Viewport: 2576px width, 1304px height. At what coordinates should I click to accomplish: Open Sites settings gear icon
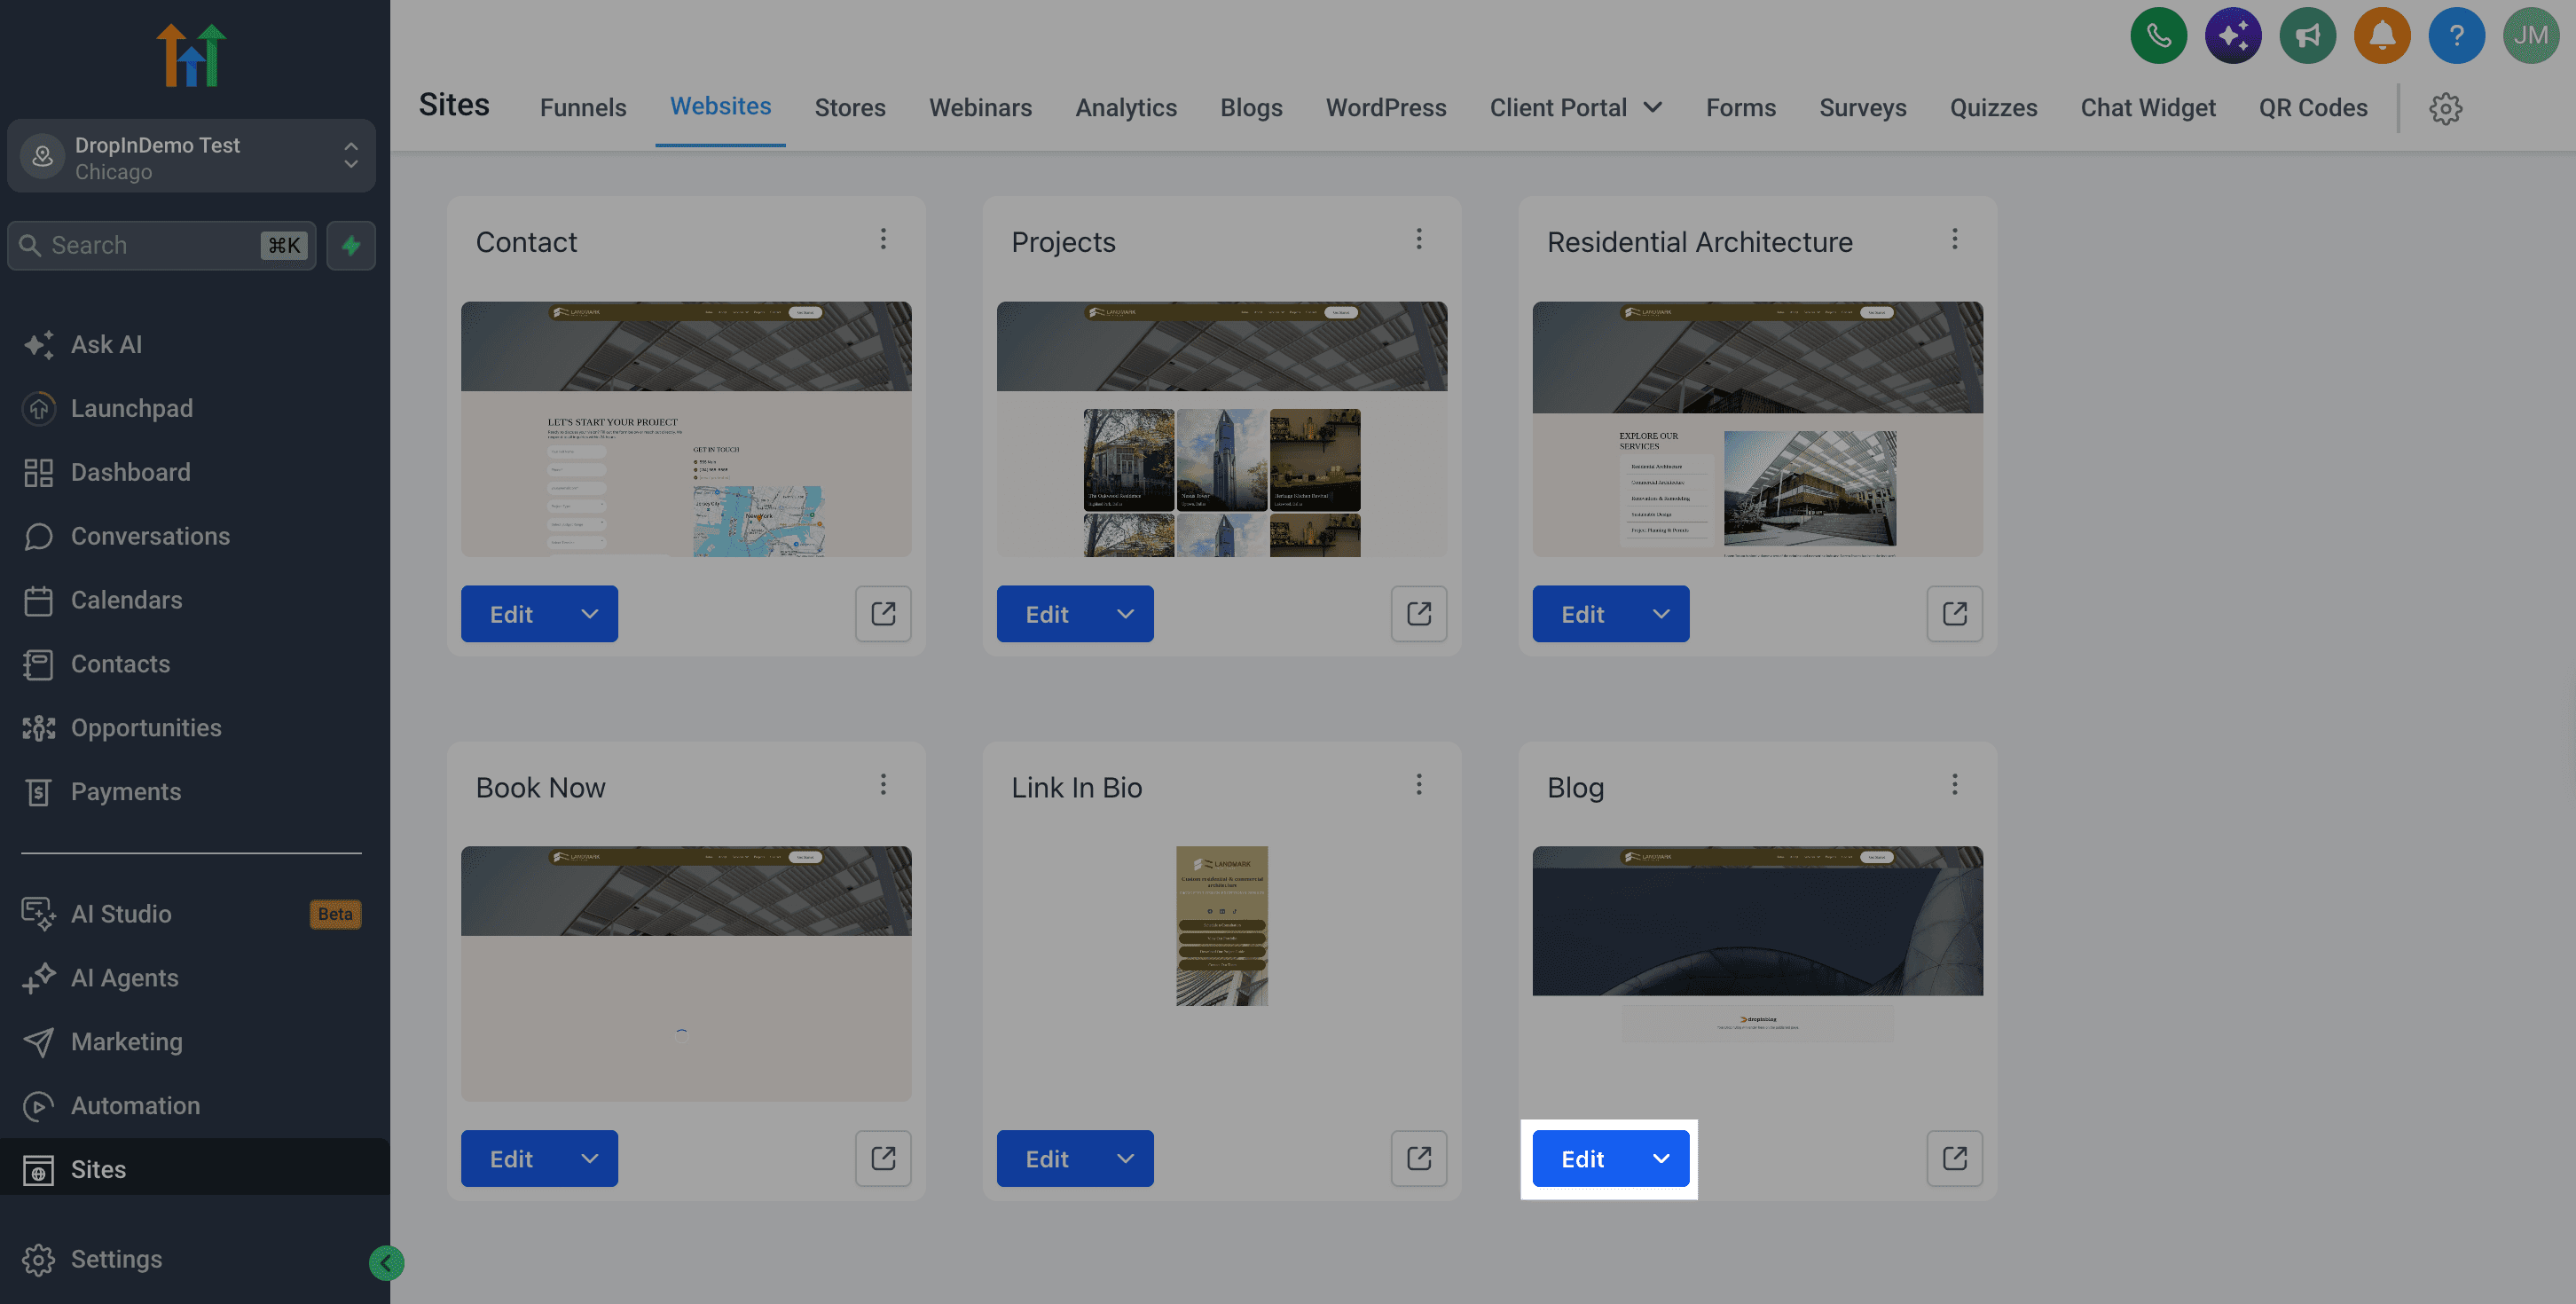(x=2445, y=108)
